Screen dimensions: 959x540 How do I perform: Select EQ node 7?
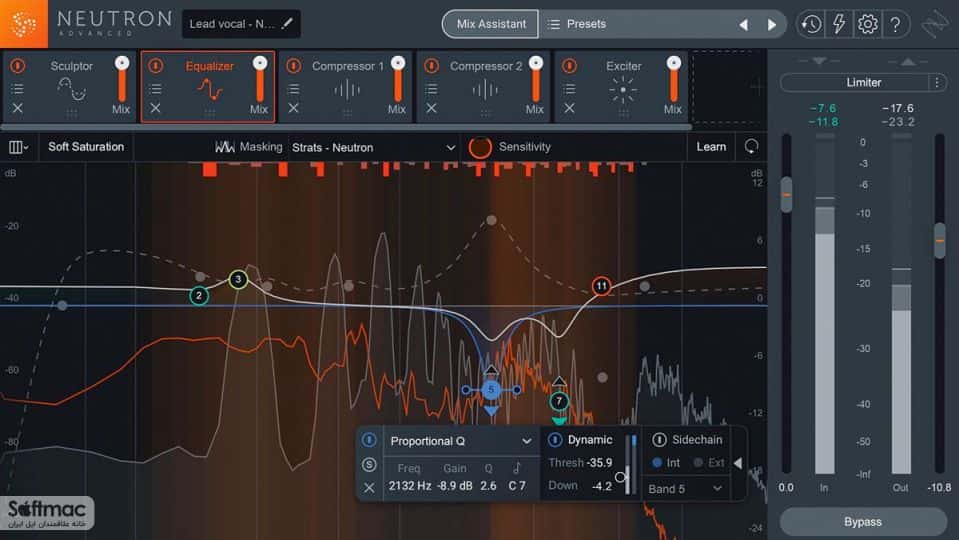pyautogui.click(x=558, y=401)
